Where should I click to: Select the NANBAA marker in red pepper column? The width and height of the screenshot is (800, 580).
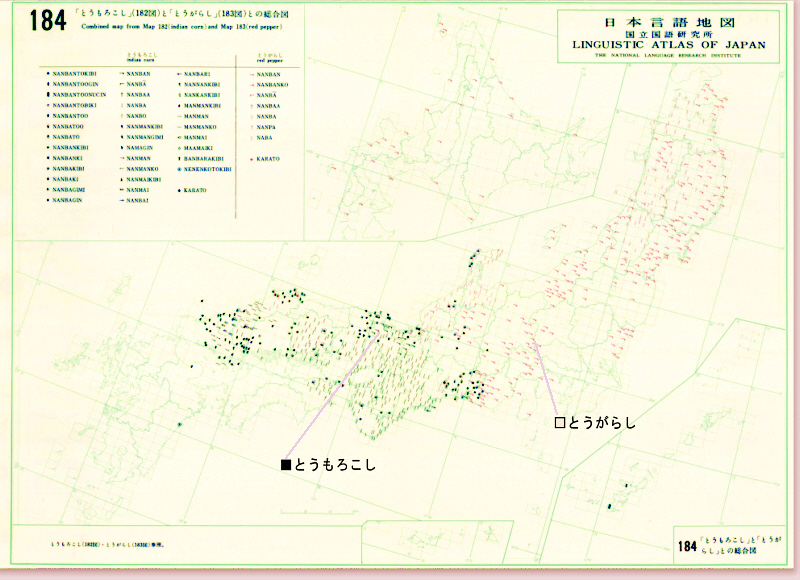tap(251, 105)
